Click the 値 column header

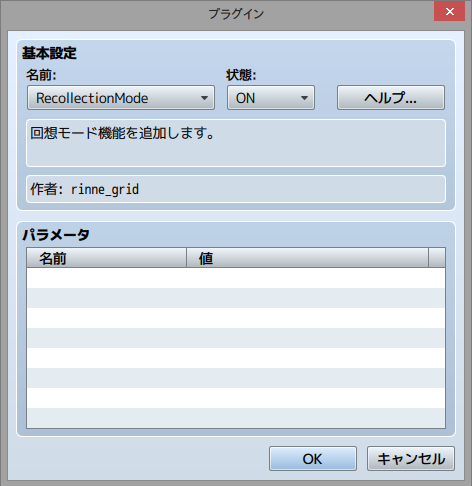coord(307,258)
